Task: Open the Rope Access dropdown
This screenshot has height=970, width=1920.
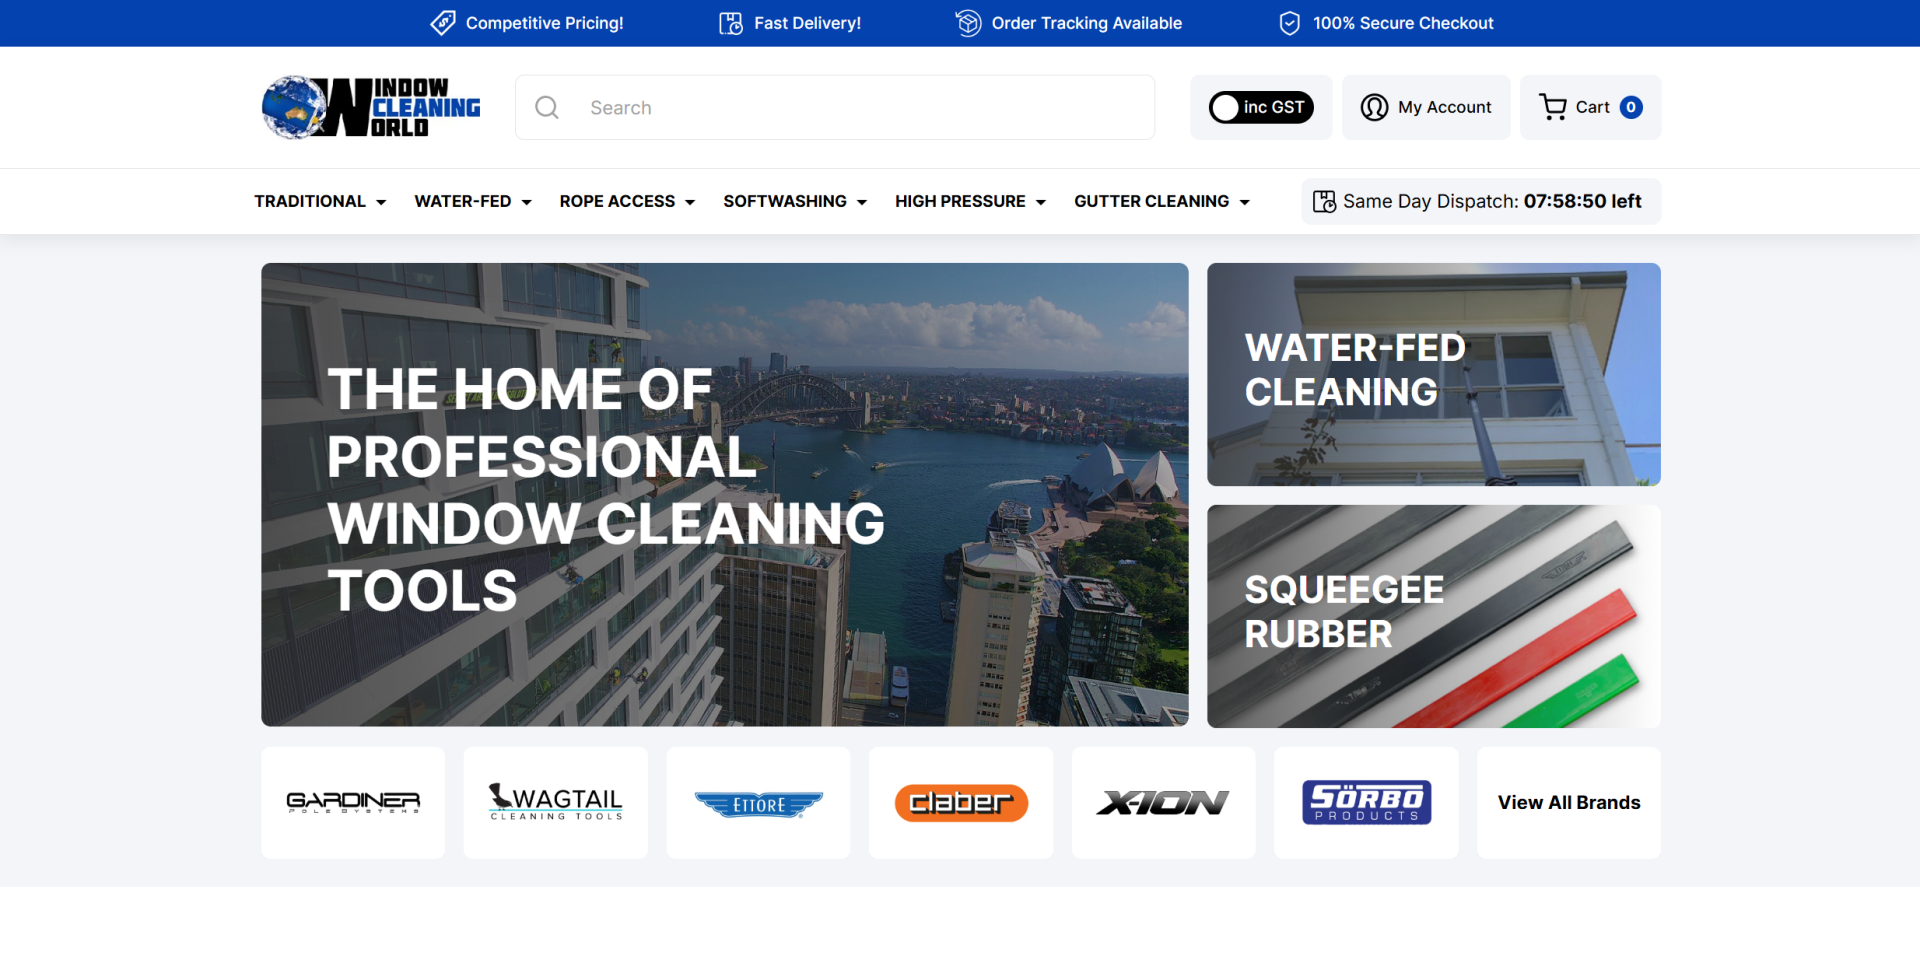Action: tap(627, 202)
